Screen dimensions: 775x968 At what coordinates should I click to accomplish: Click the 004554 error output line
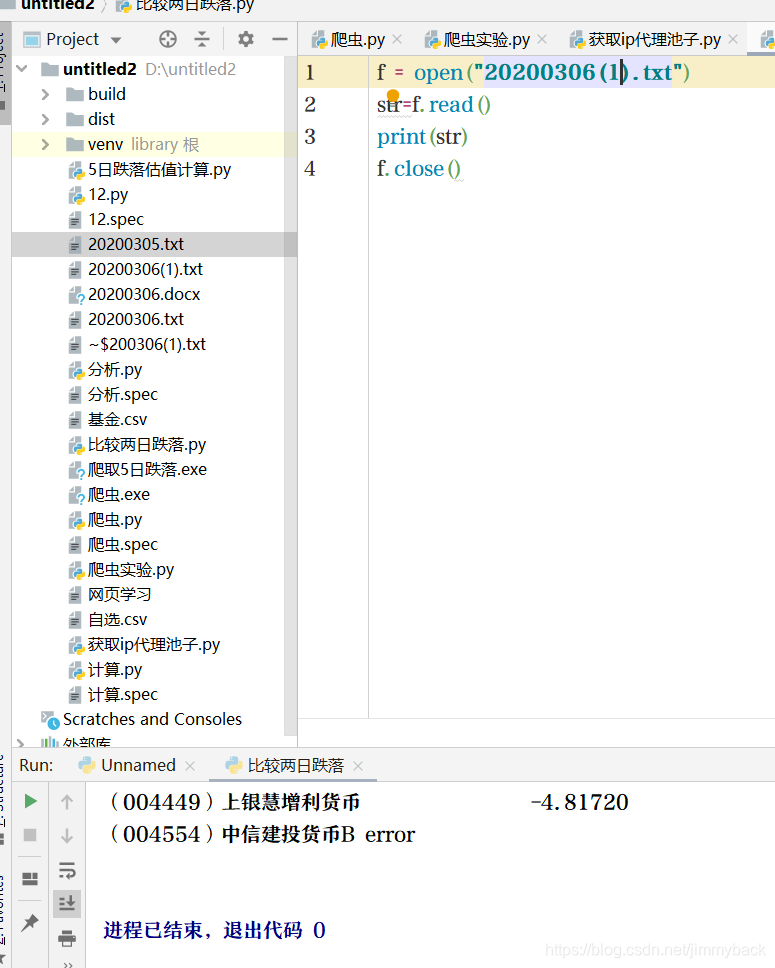(262, 835)
